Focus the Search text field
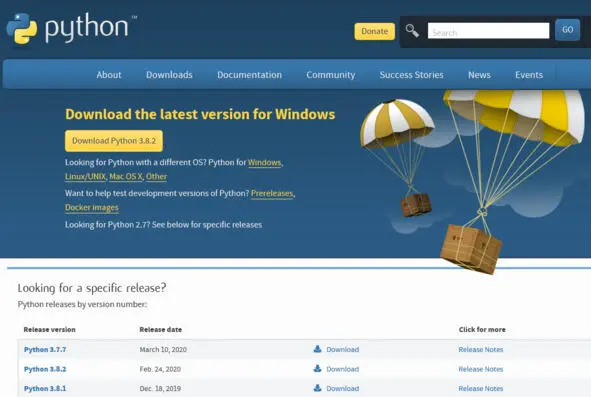The image size is (591, 397). pos(488,31)
